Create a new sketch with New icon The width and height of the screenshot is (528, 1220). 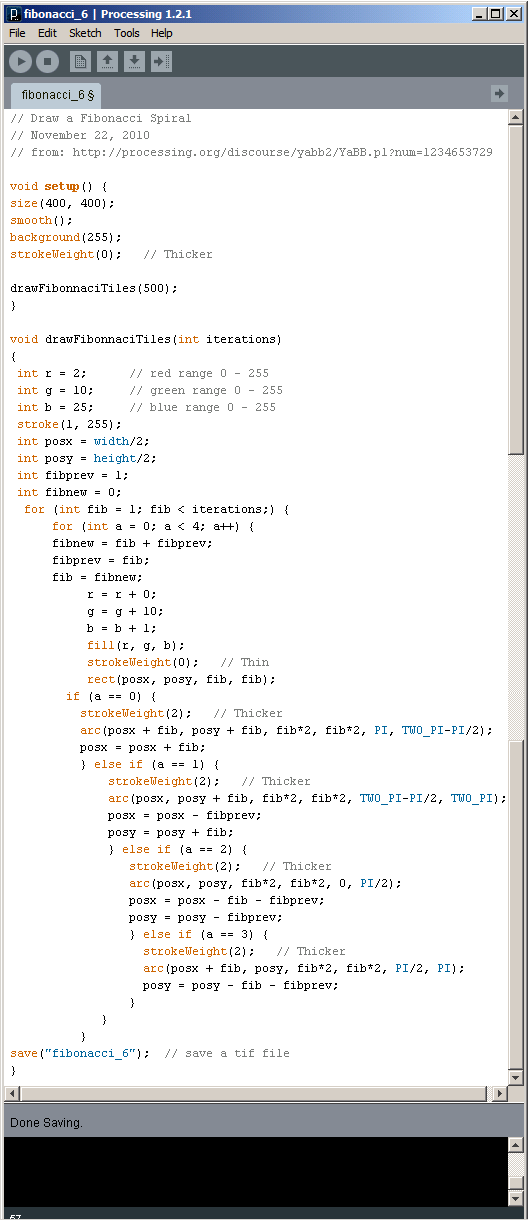[80, 62]
